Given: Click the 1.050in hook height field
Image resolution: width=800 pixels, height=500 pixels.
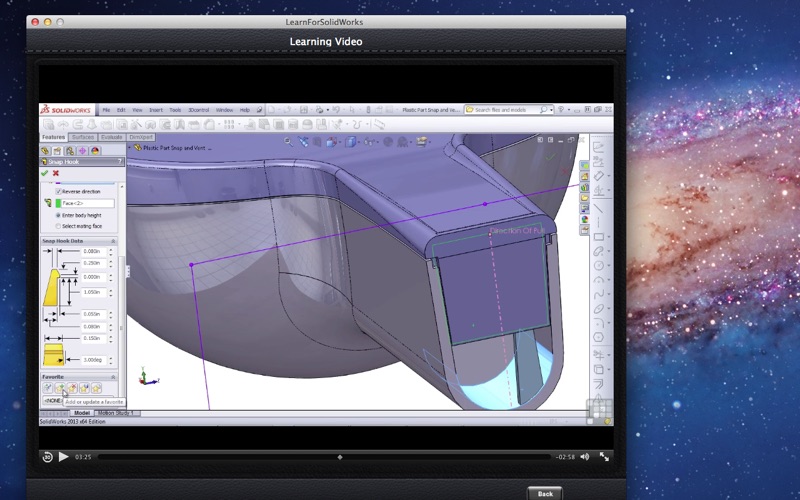Looking at the screenshot, I should point(94,292).
